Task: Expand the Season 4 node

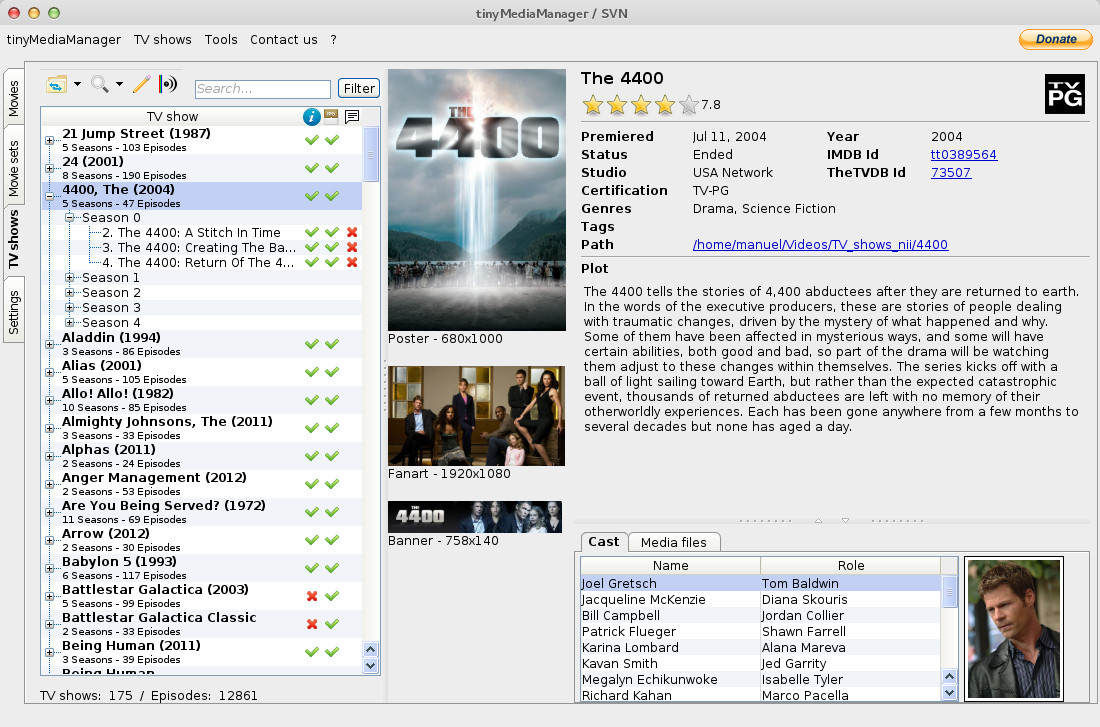Action: pyautogui.click(x=69, y=322)
